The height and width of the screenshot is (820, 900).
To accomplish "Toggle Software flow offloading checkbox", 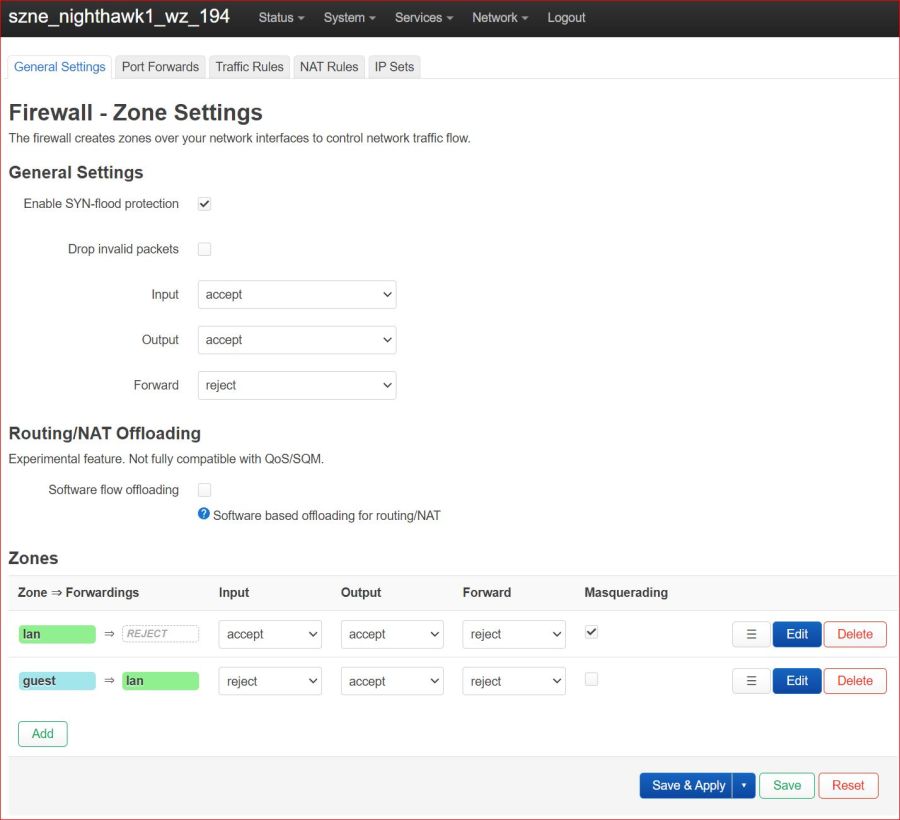I will click(204, 490).
